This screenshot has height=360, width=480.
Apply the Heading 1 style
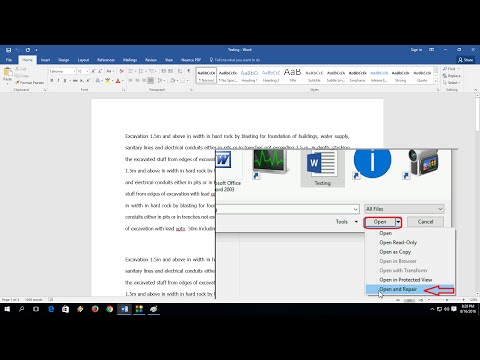point(249,76)
